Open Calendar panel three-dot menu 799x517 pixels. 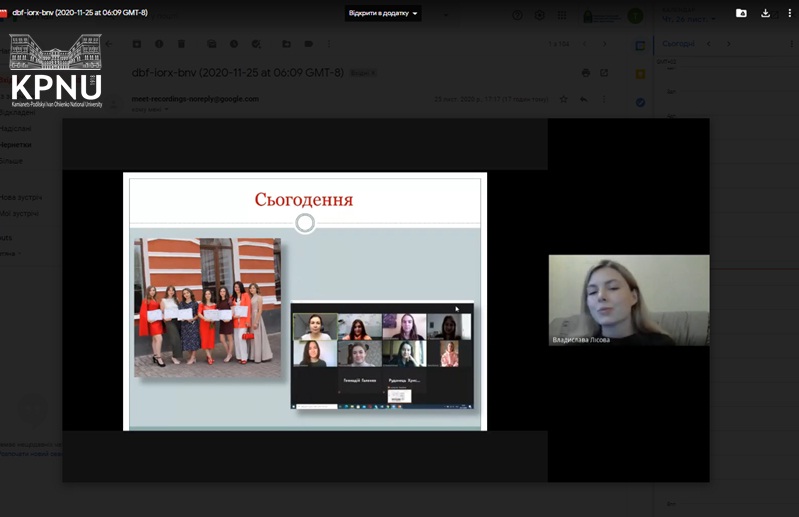791,44
